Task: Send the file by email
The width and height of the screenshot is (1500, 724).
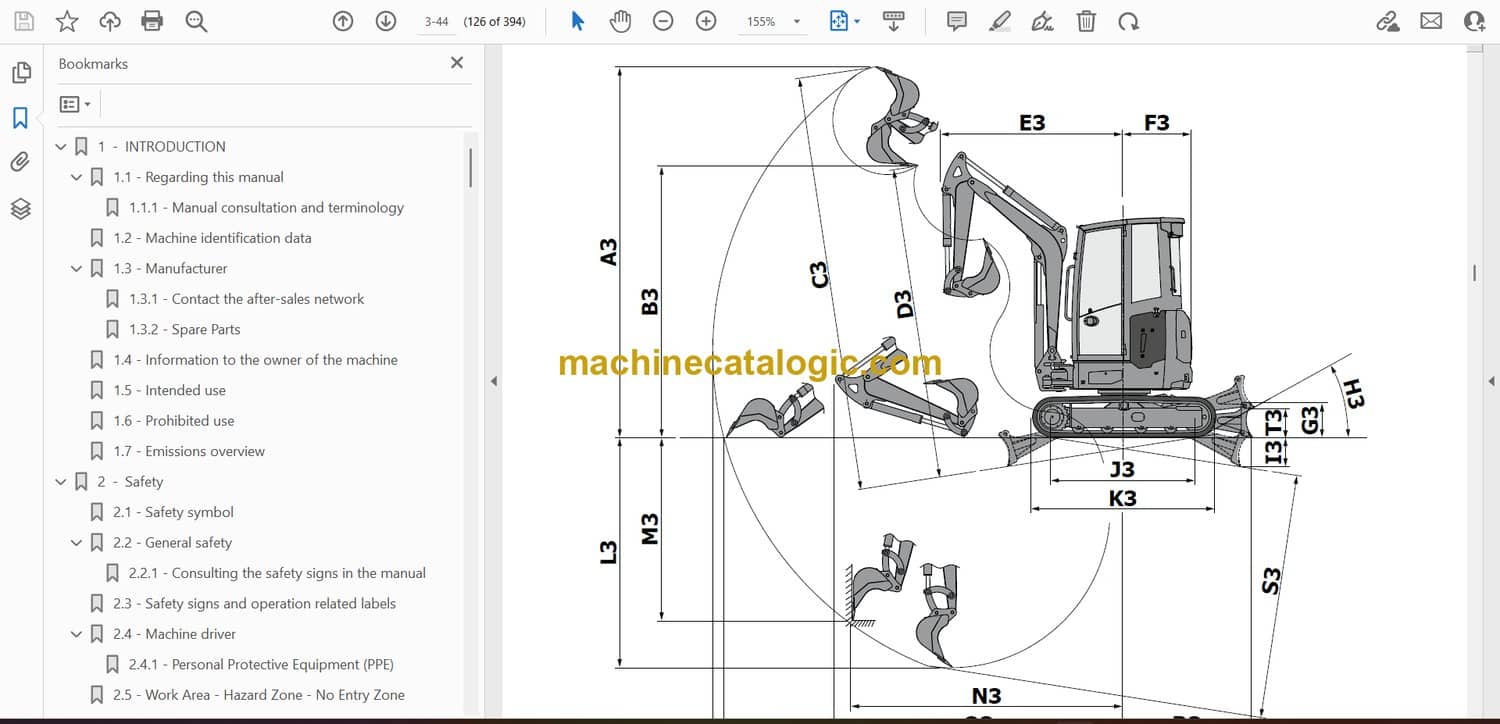Action: click(x=1431, y=21)
